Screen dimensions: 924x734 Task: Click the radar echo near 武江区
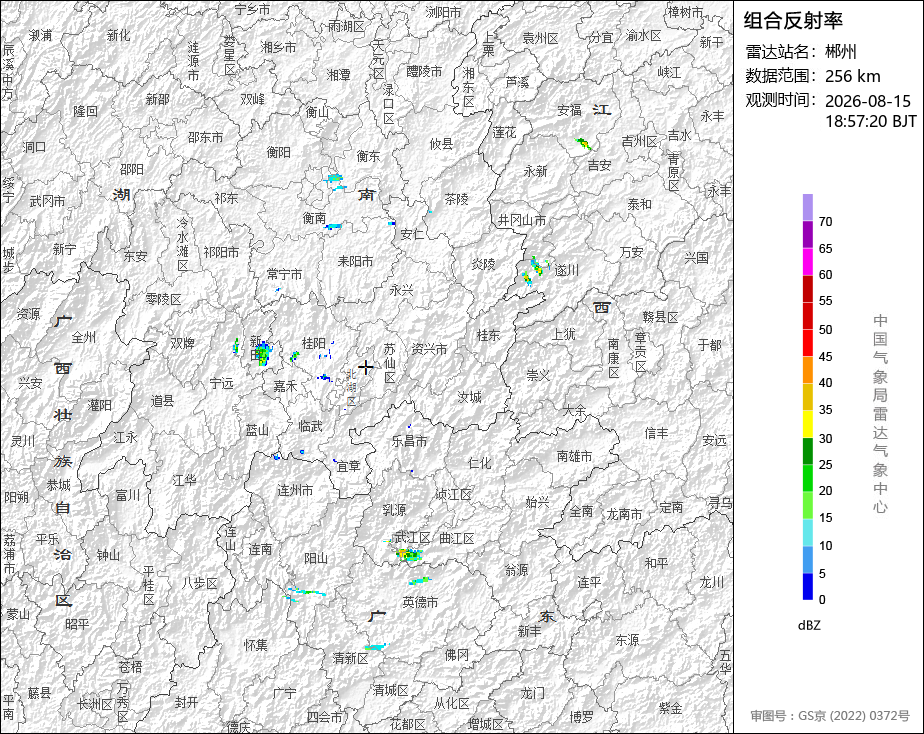[409, 554]
